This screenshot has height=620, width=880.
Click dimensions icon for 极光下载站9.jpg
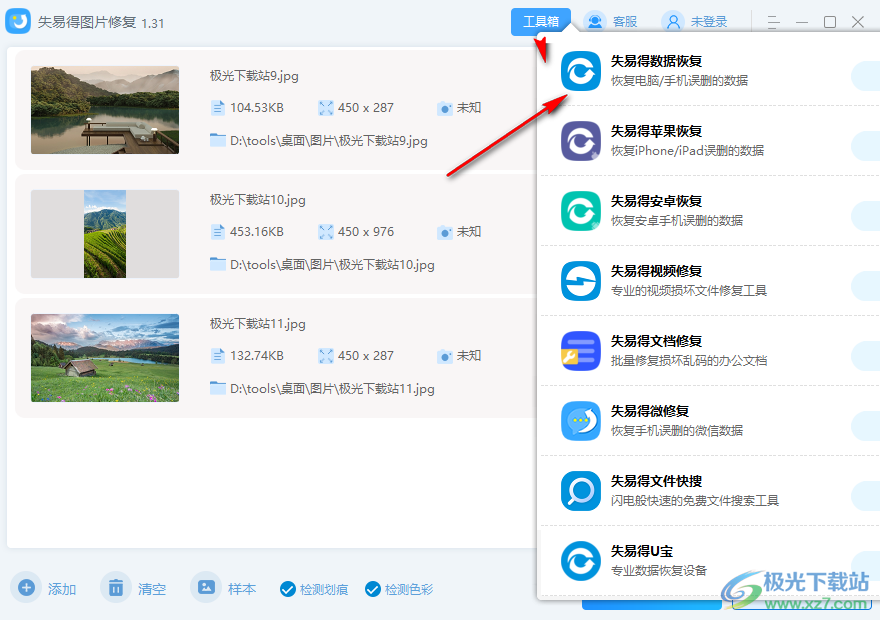326,108
